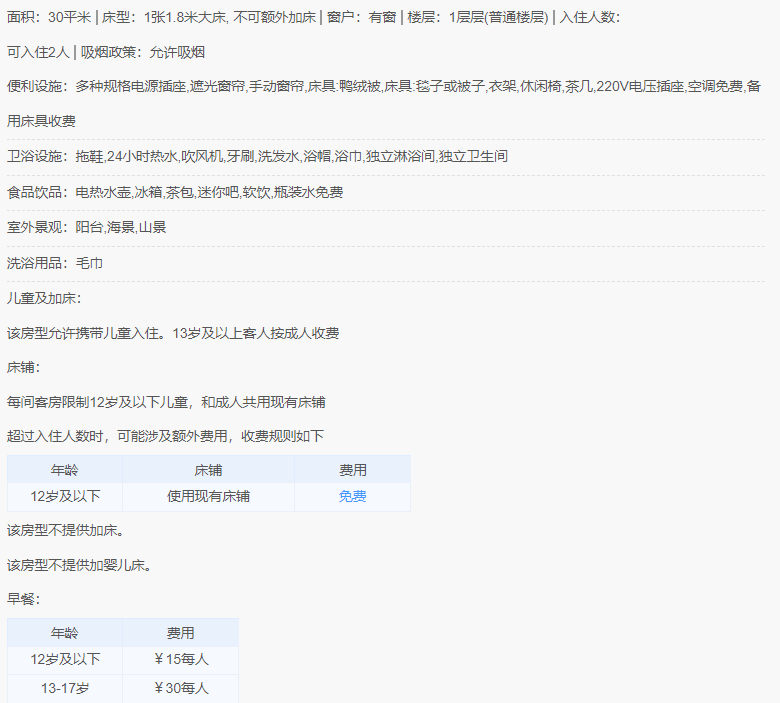Click the 早餐 section heading
Viewport: 780px width, 703px height.
pyautogui.click(x=23, y=599)
